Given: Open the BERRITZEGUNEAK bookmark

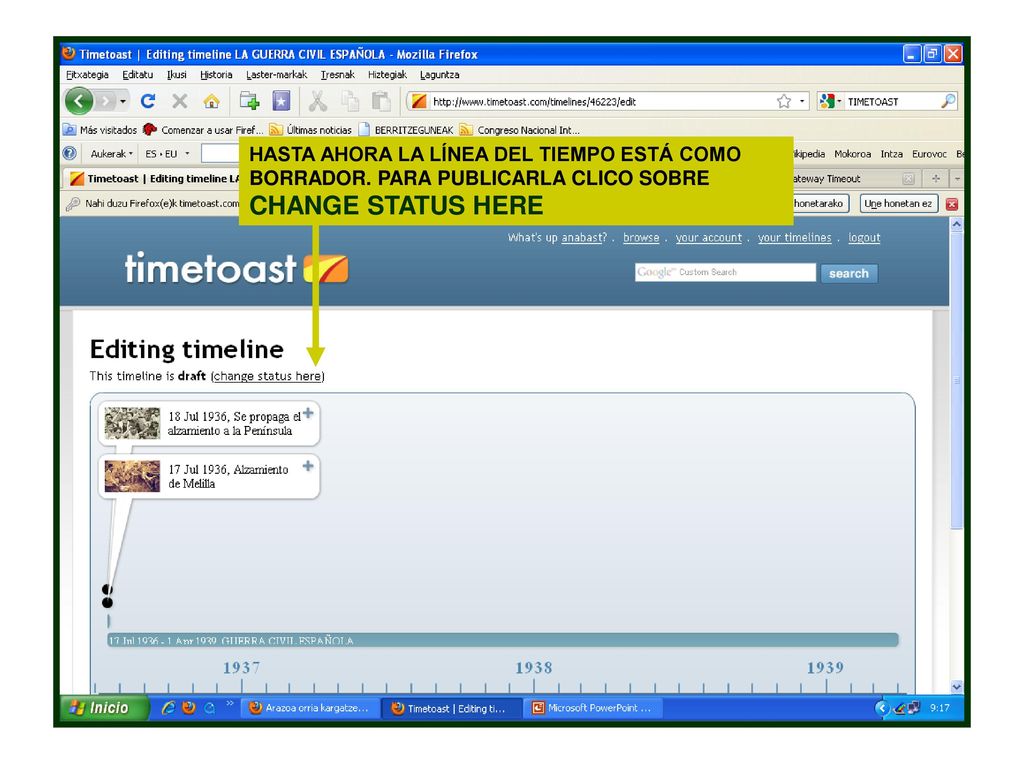Looking at the screenshot, I should click(406, 130).
